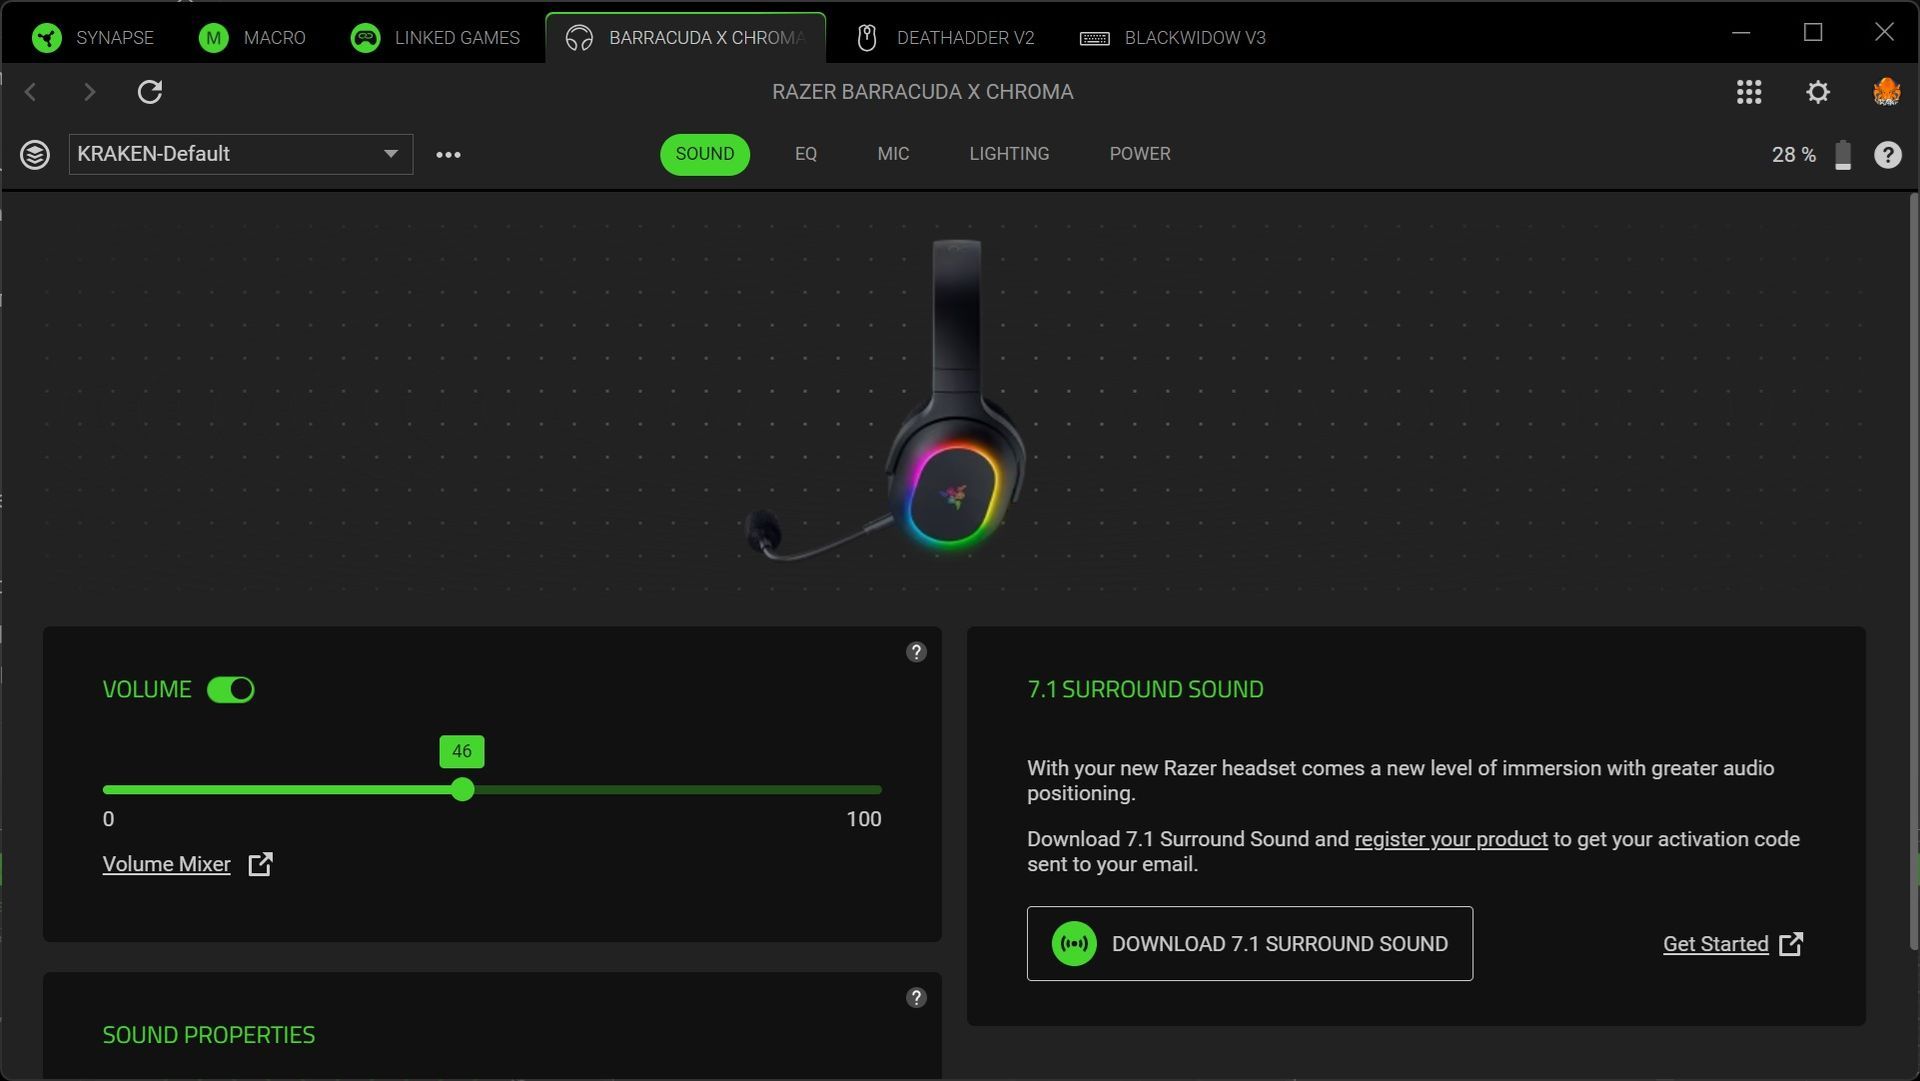Screen dimensions: 1920x1081
Task: Expand the KRAKEN-Default profile dropdown
Action: [390, 154]
